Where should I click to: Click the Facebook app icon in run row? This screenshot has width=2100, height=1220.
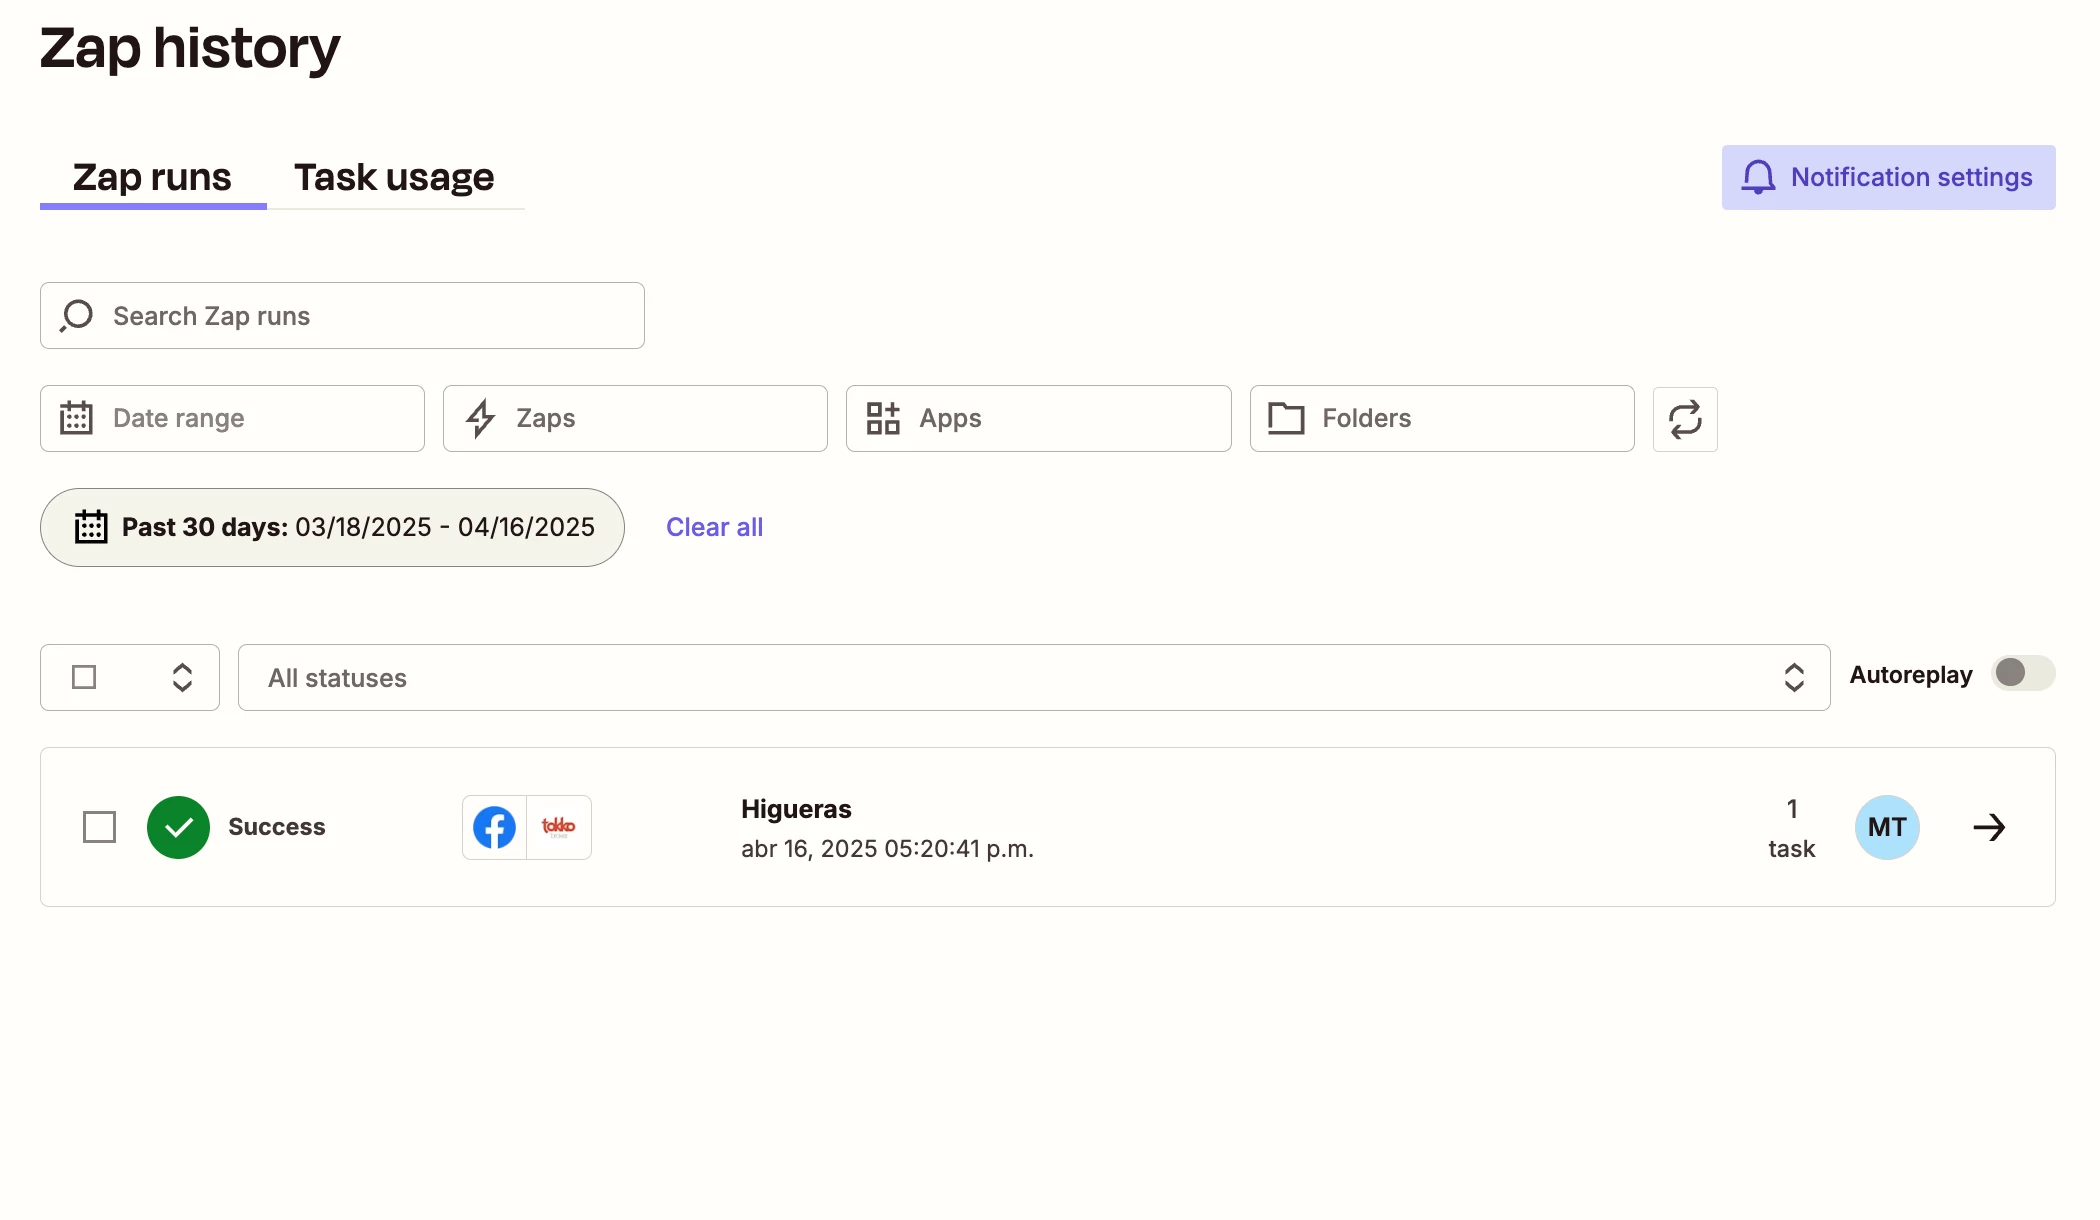click(494, 827)
